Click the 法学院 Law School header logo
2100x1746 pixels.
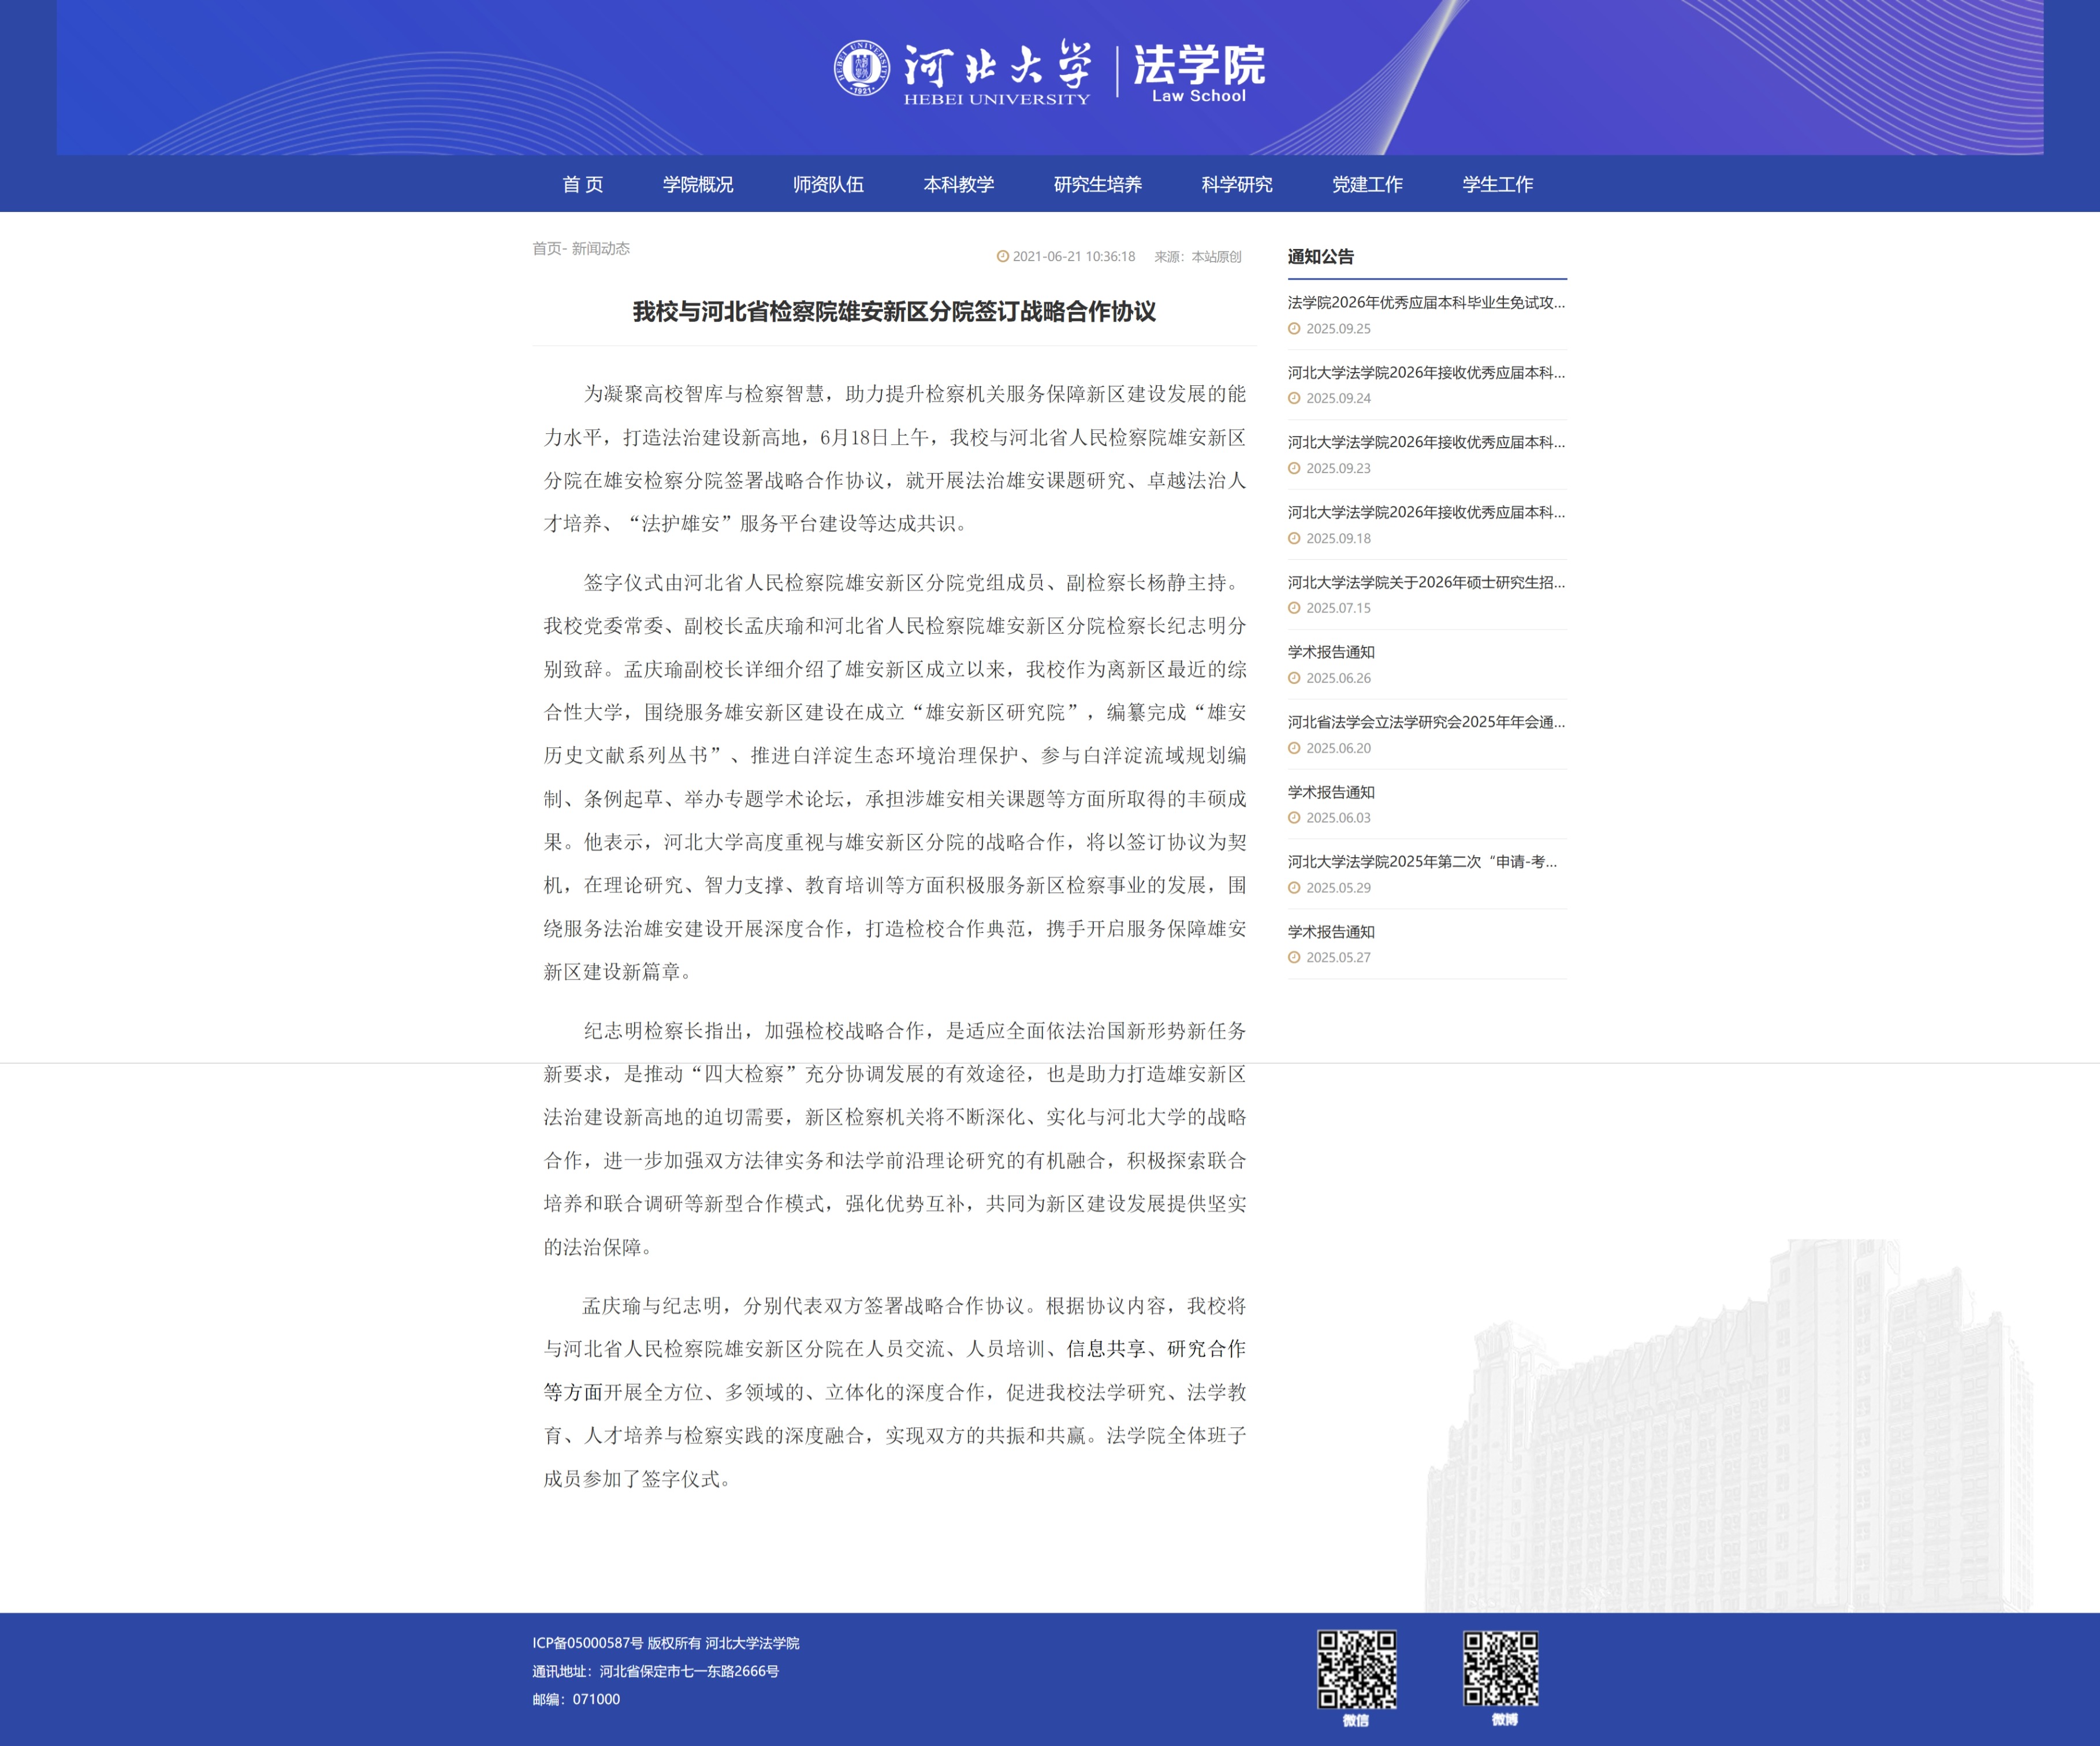click(1198, 73)
